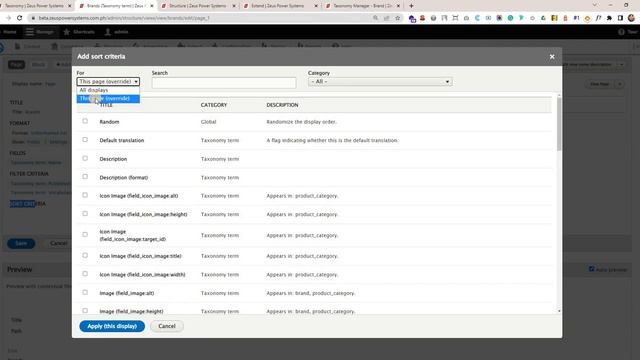
Task: Click the purple cloud extension icon
Action: pos(412,18)
